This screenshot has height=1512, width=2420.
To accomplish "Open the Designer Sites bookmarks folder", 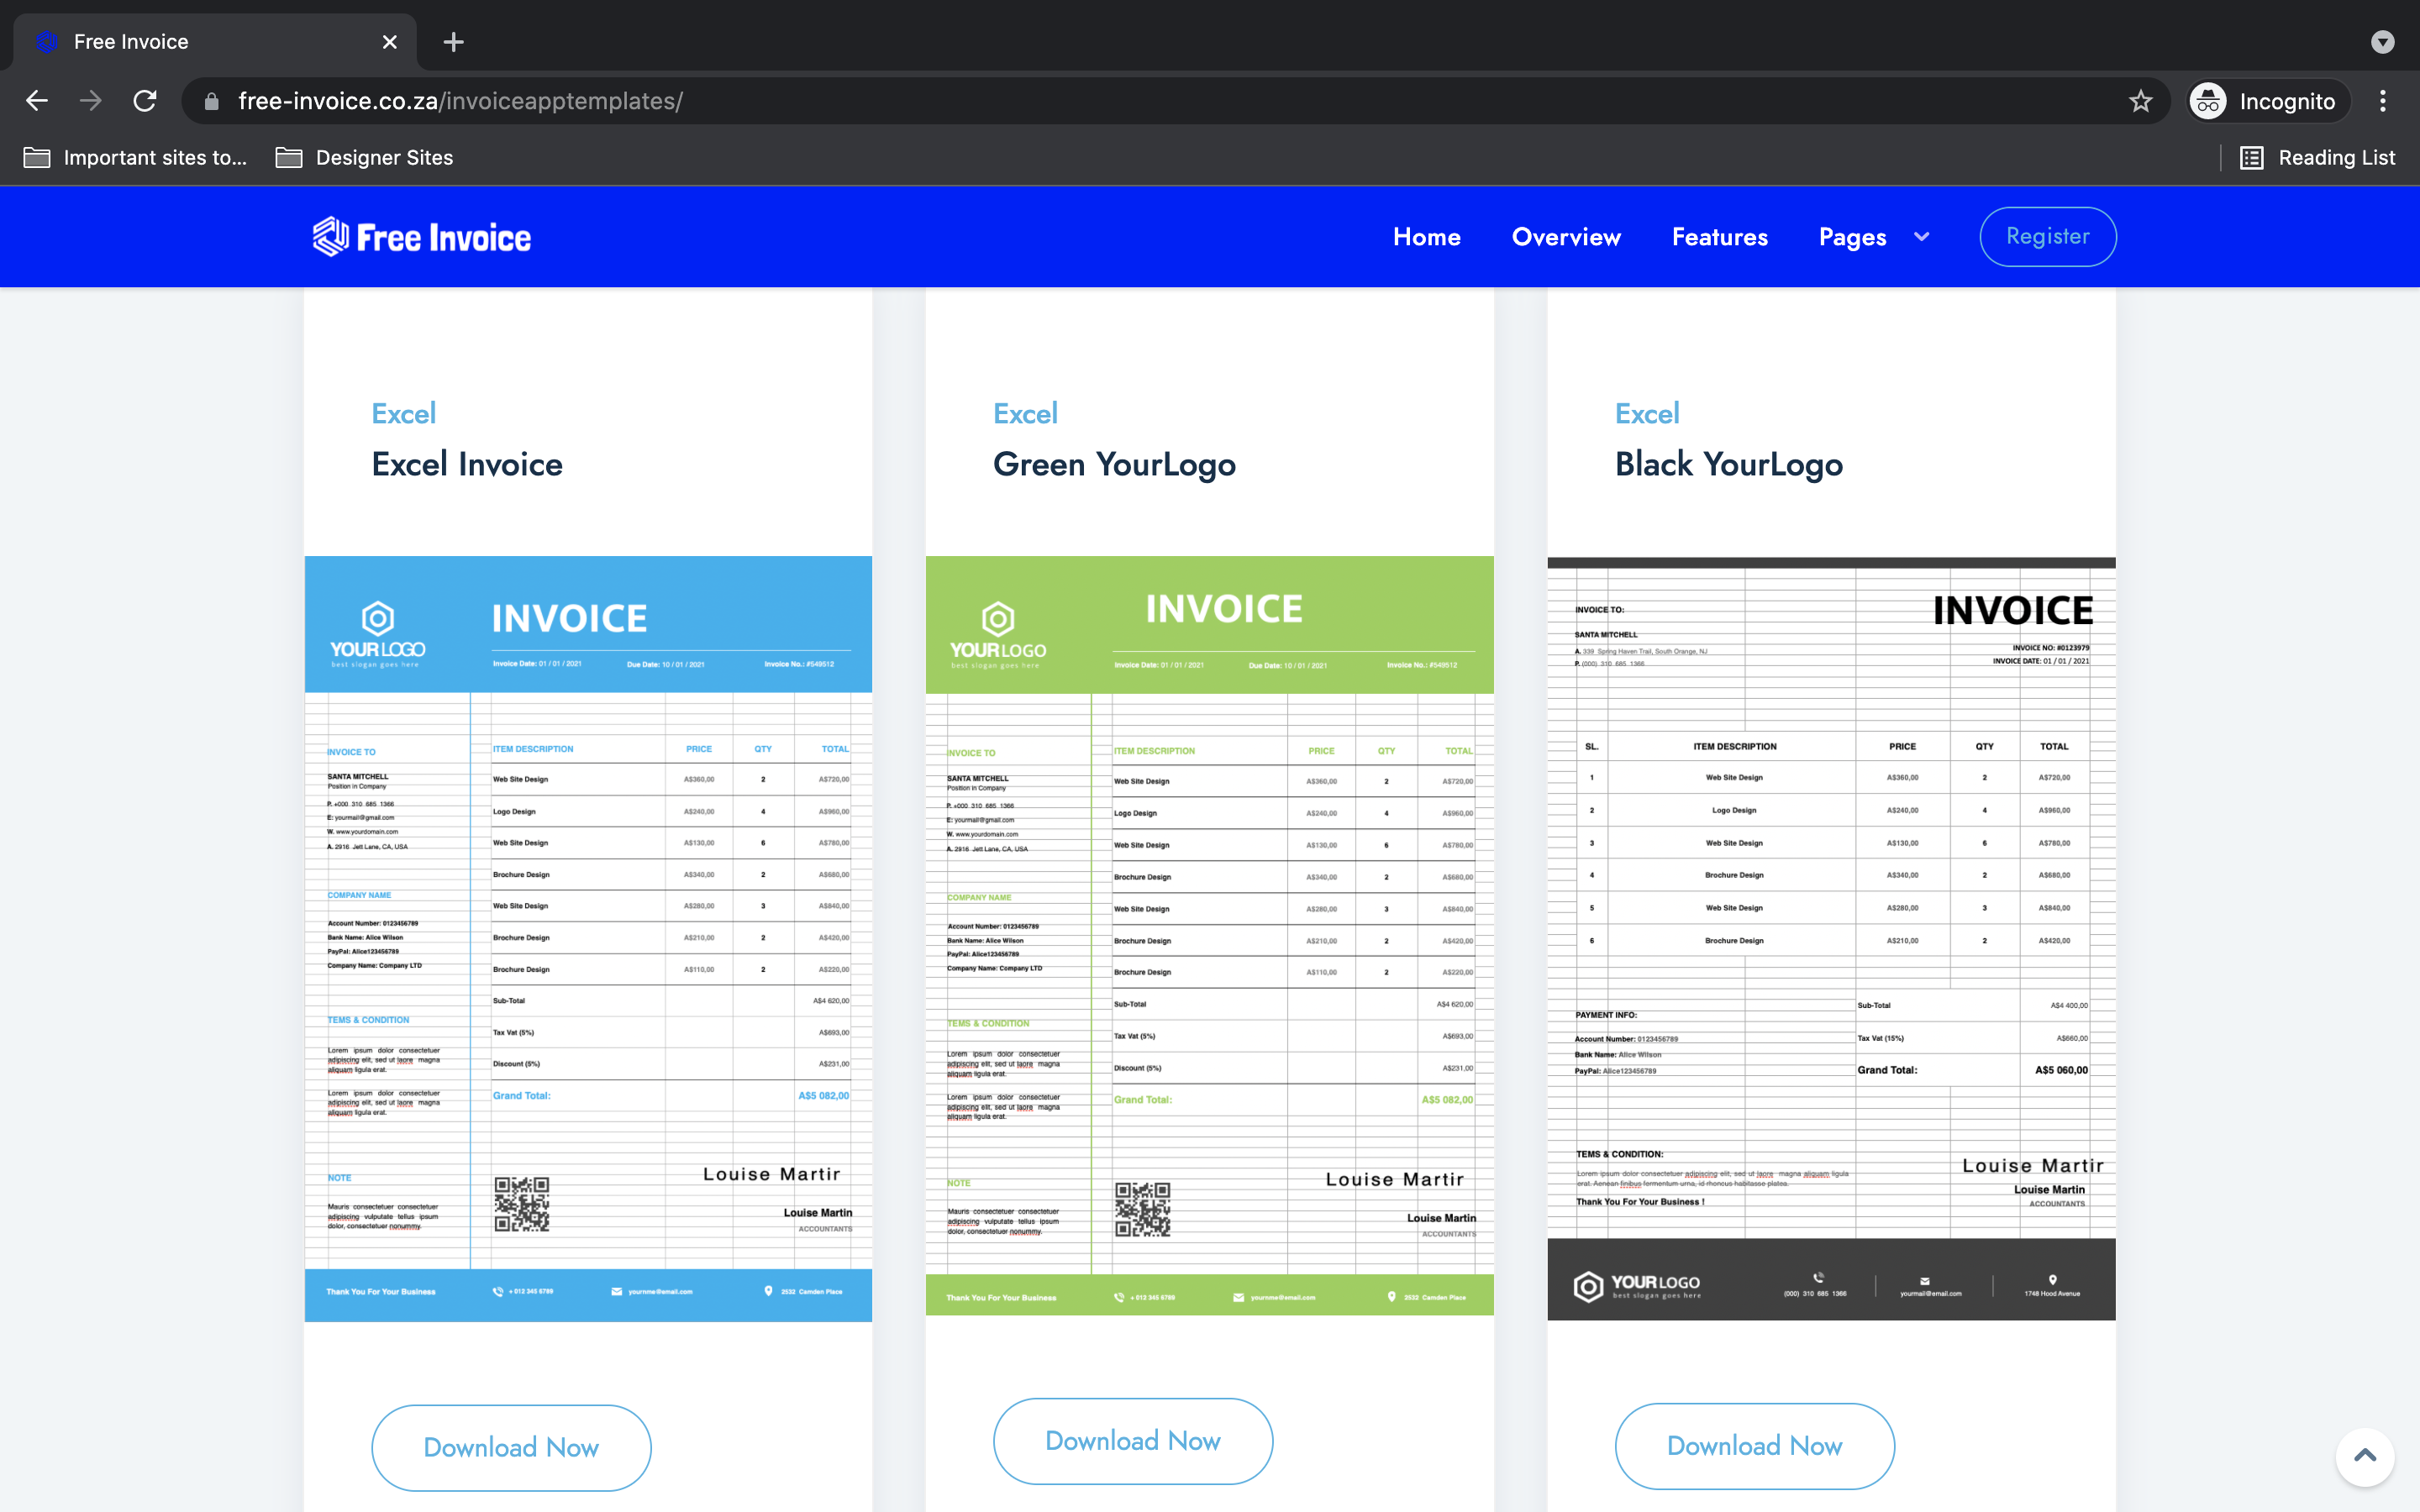I will click(364, 157).
